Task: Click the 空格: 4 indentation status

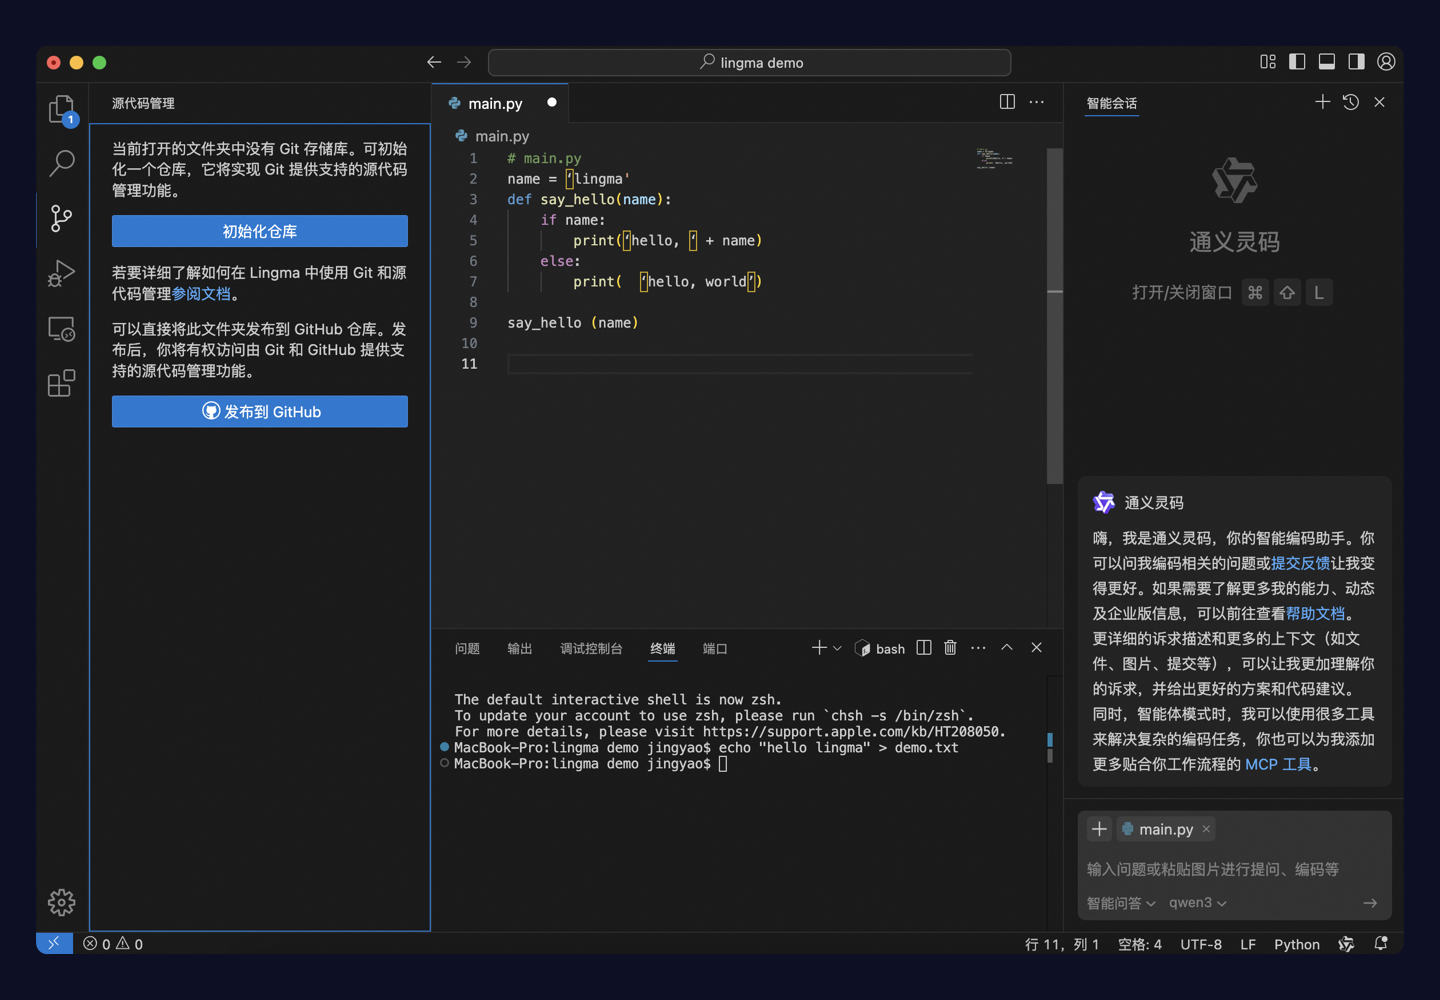Action: [1140, 944]
